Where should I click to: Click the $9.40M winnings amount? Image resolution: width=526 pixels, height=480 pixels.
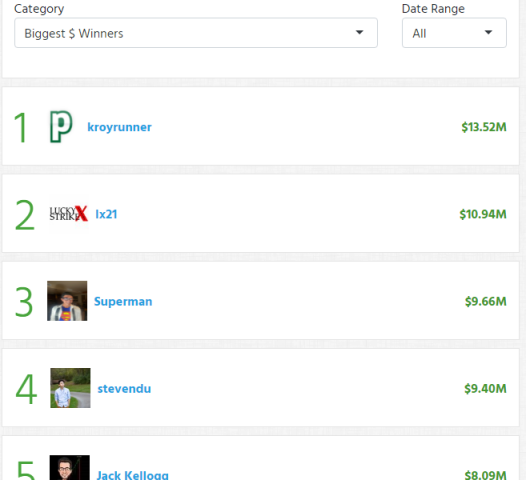485,388
